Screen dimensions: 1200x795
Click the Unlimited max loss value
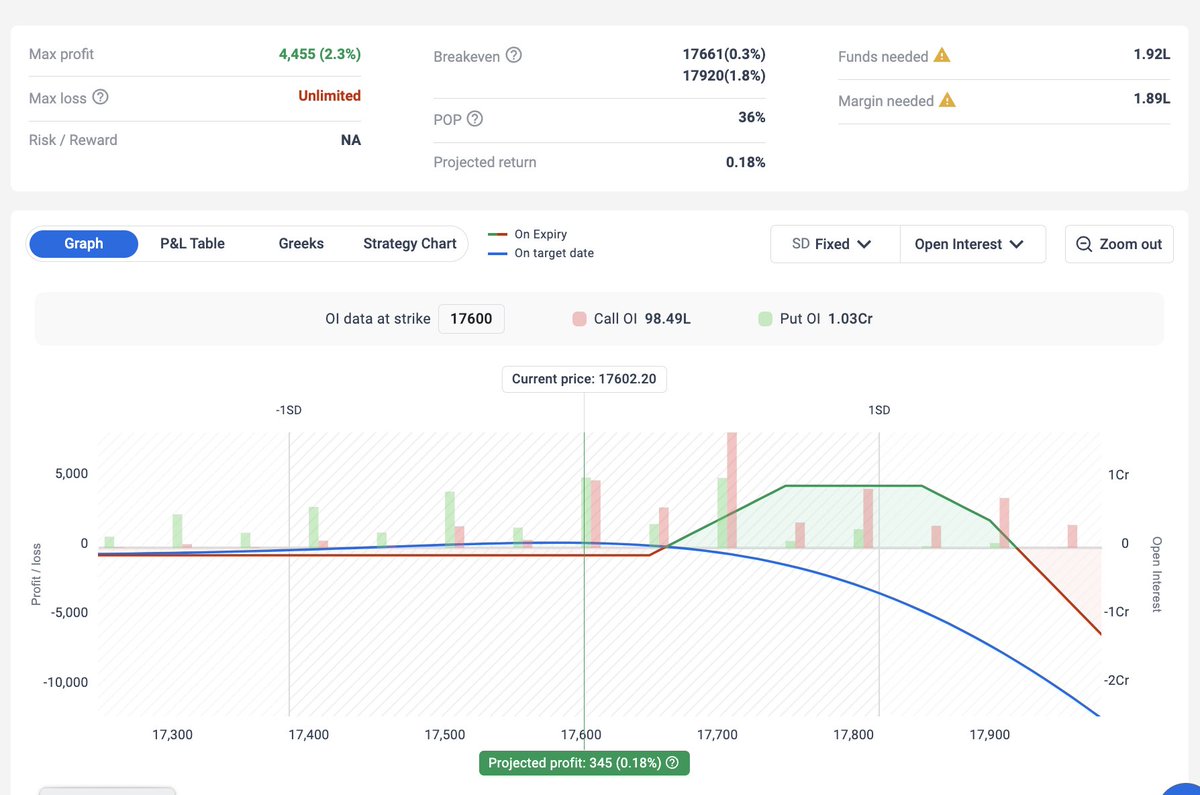click(x=329, y=96)
